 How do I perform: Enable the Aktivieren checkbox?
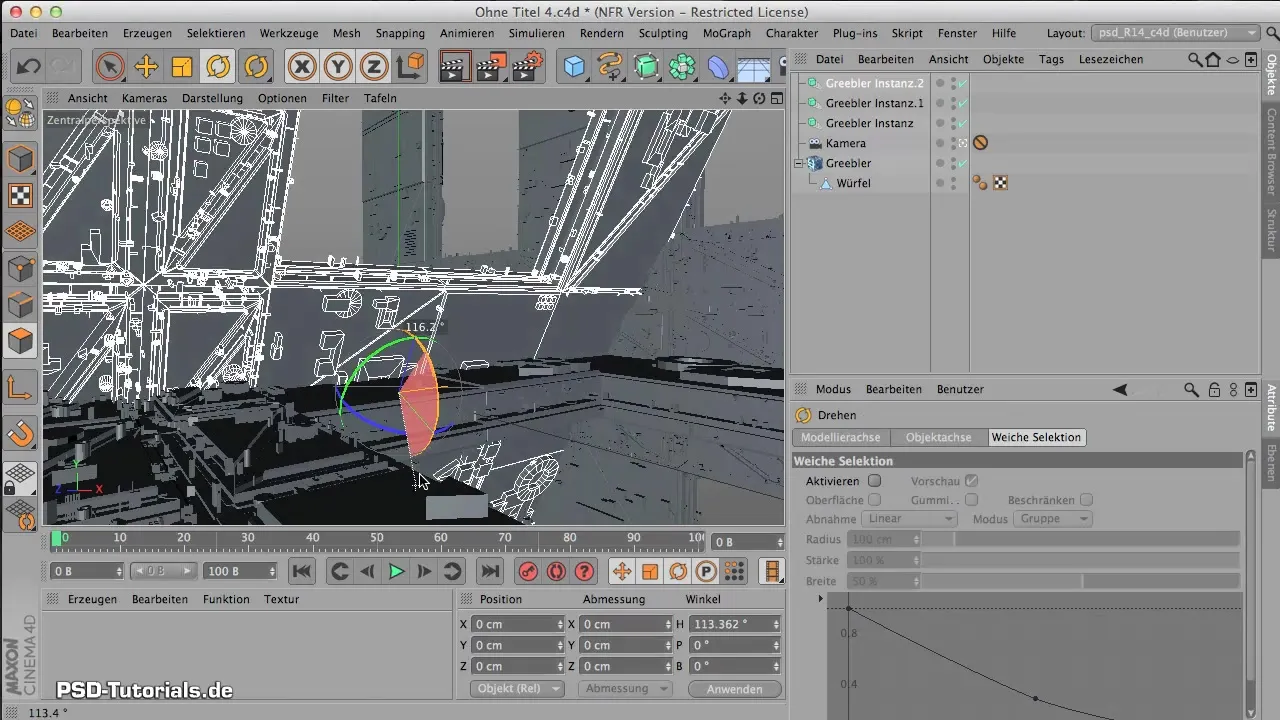click(874, 481)
